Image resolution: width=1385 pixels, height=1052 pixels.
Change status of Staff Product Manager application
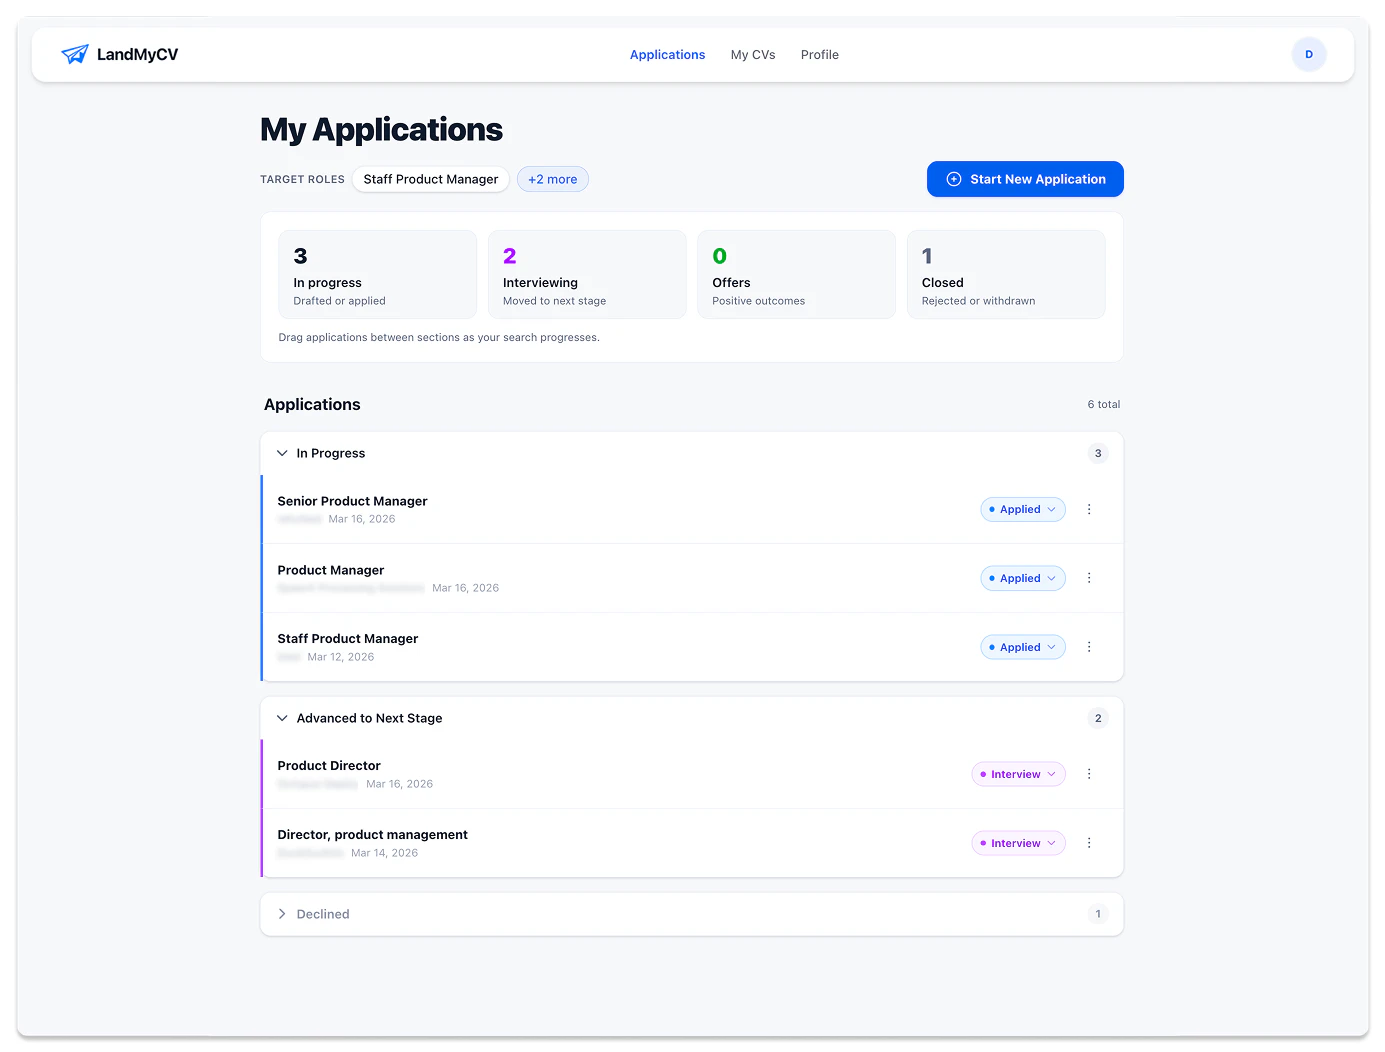1023,647
